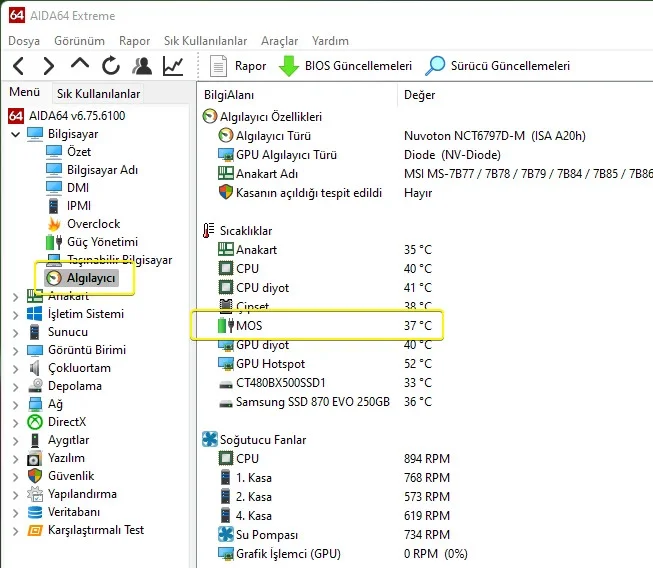The height and width of the screenshot is (568, 653).
Task: Select the 1. Kasa fan row
Action: pyautogui.click(x=334, y=478)
